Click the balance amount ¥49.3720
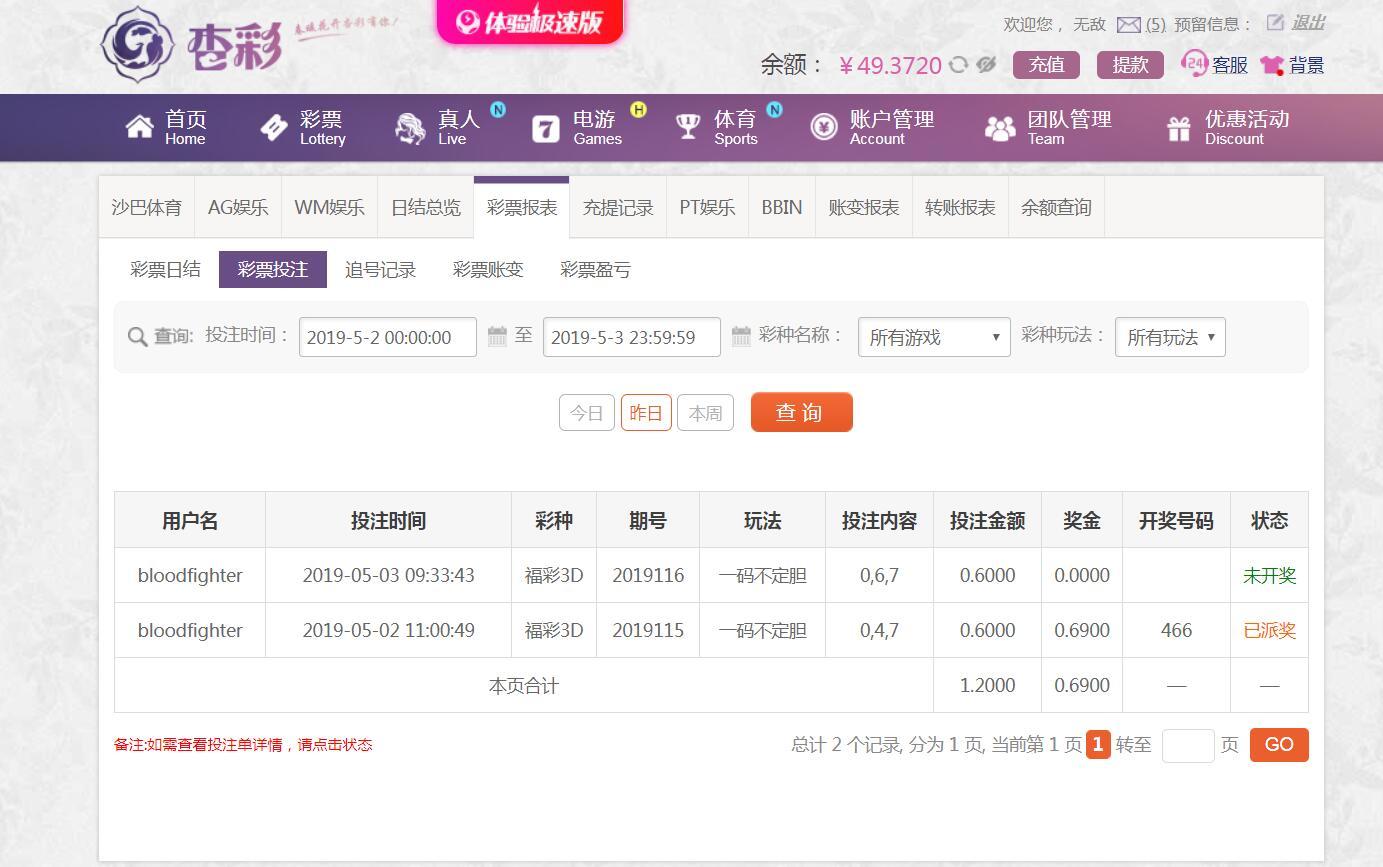Viewport: 1383px width, 867px height. coord(890,65)
